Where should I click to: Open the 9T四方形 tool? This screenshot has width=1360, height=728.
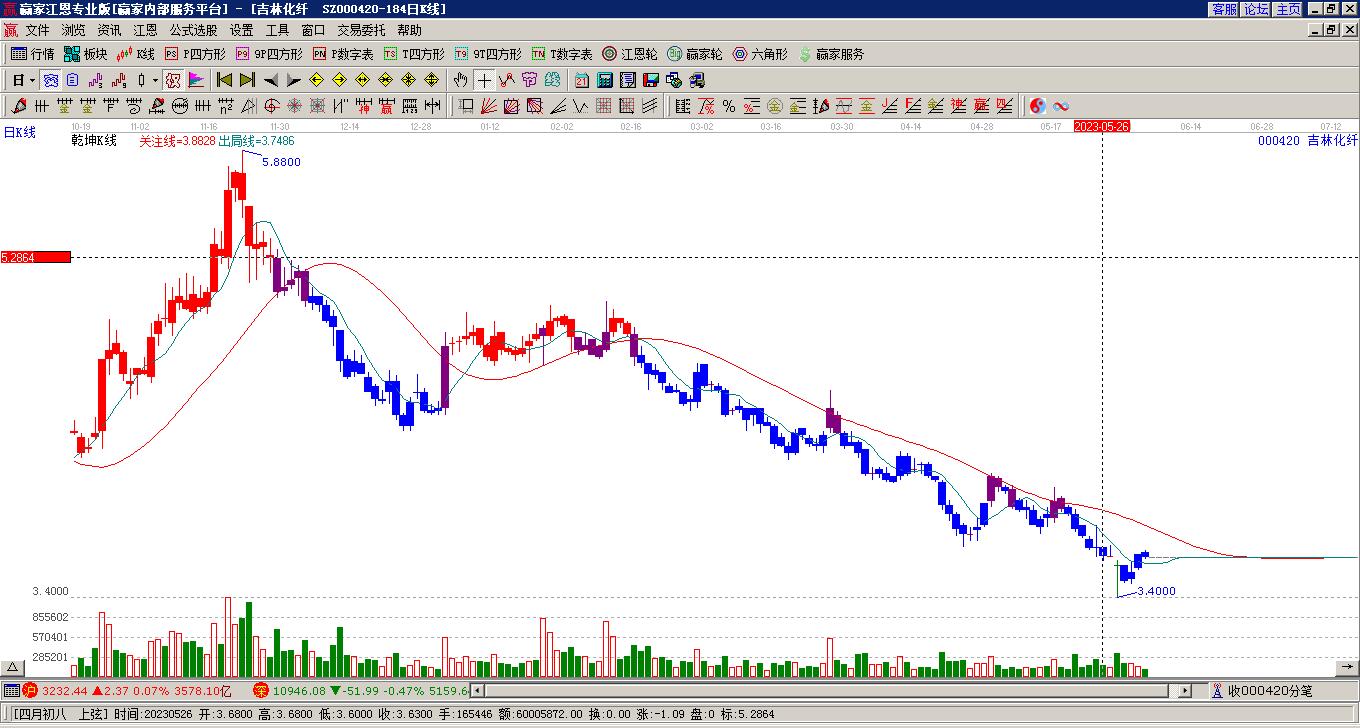pos(487,54)
